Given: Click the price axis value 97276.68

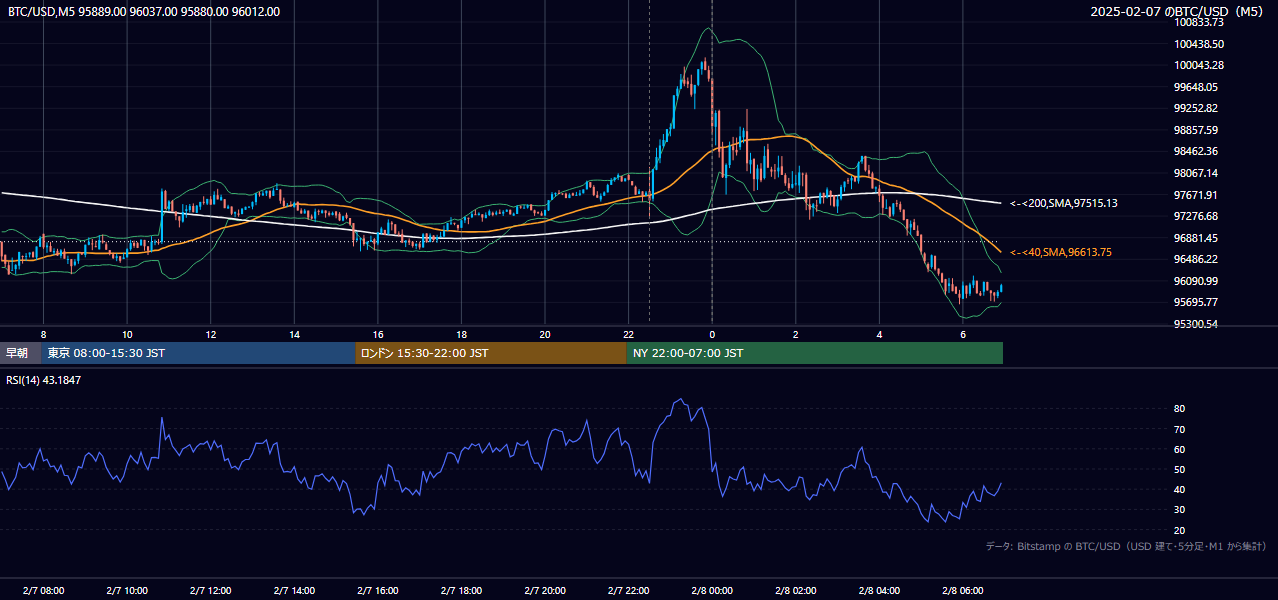Looking at the screenshot, I should point(1197,216).
